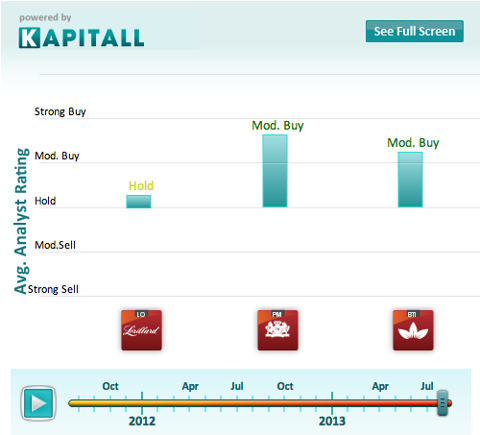The height and width of the screenshot is (435, 480).
Task: Click the Avg. Analyst Rating axis title
Action: click(x=21, y=221)
